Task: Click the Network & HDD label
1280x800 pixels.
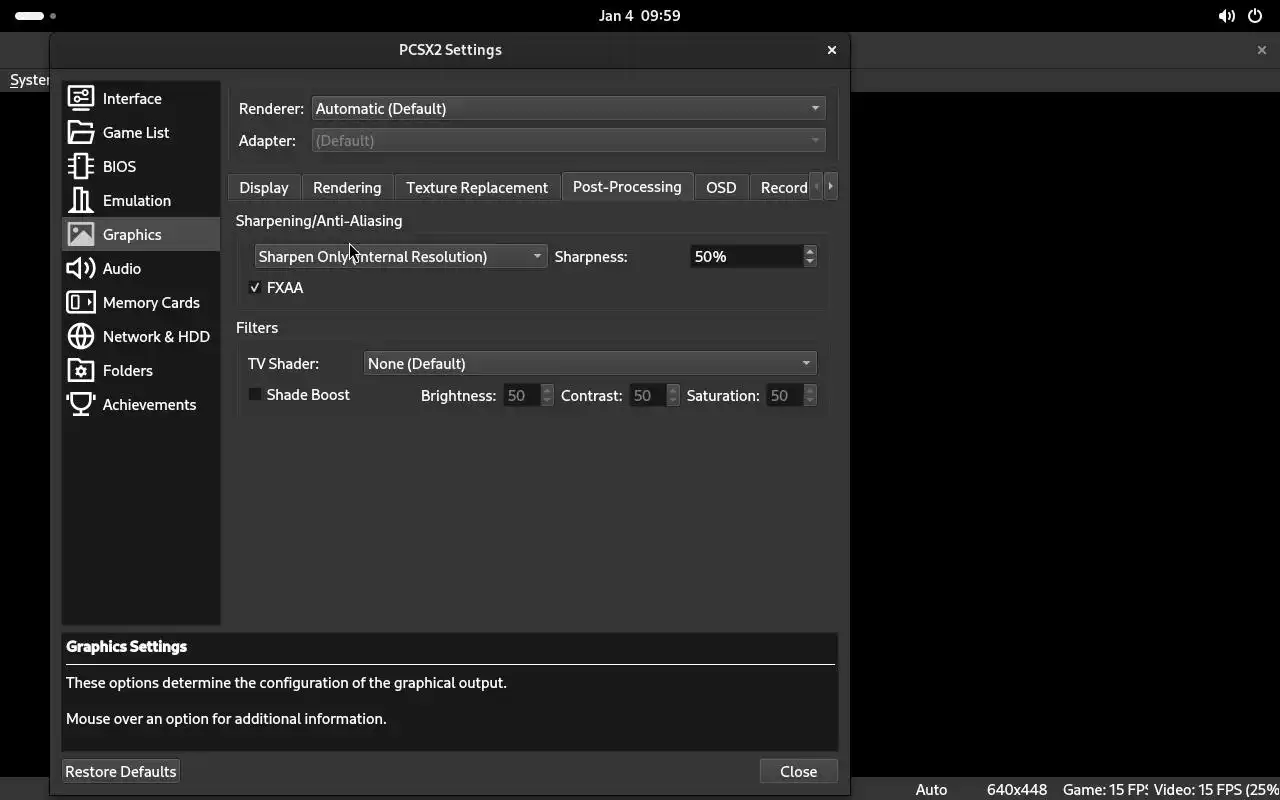Action: pos(156,336)
